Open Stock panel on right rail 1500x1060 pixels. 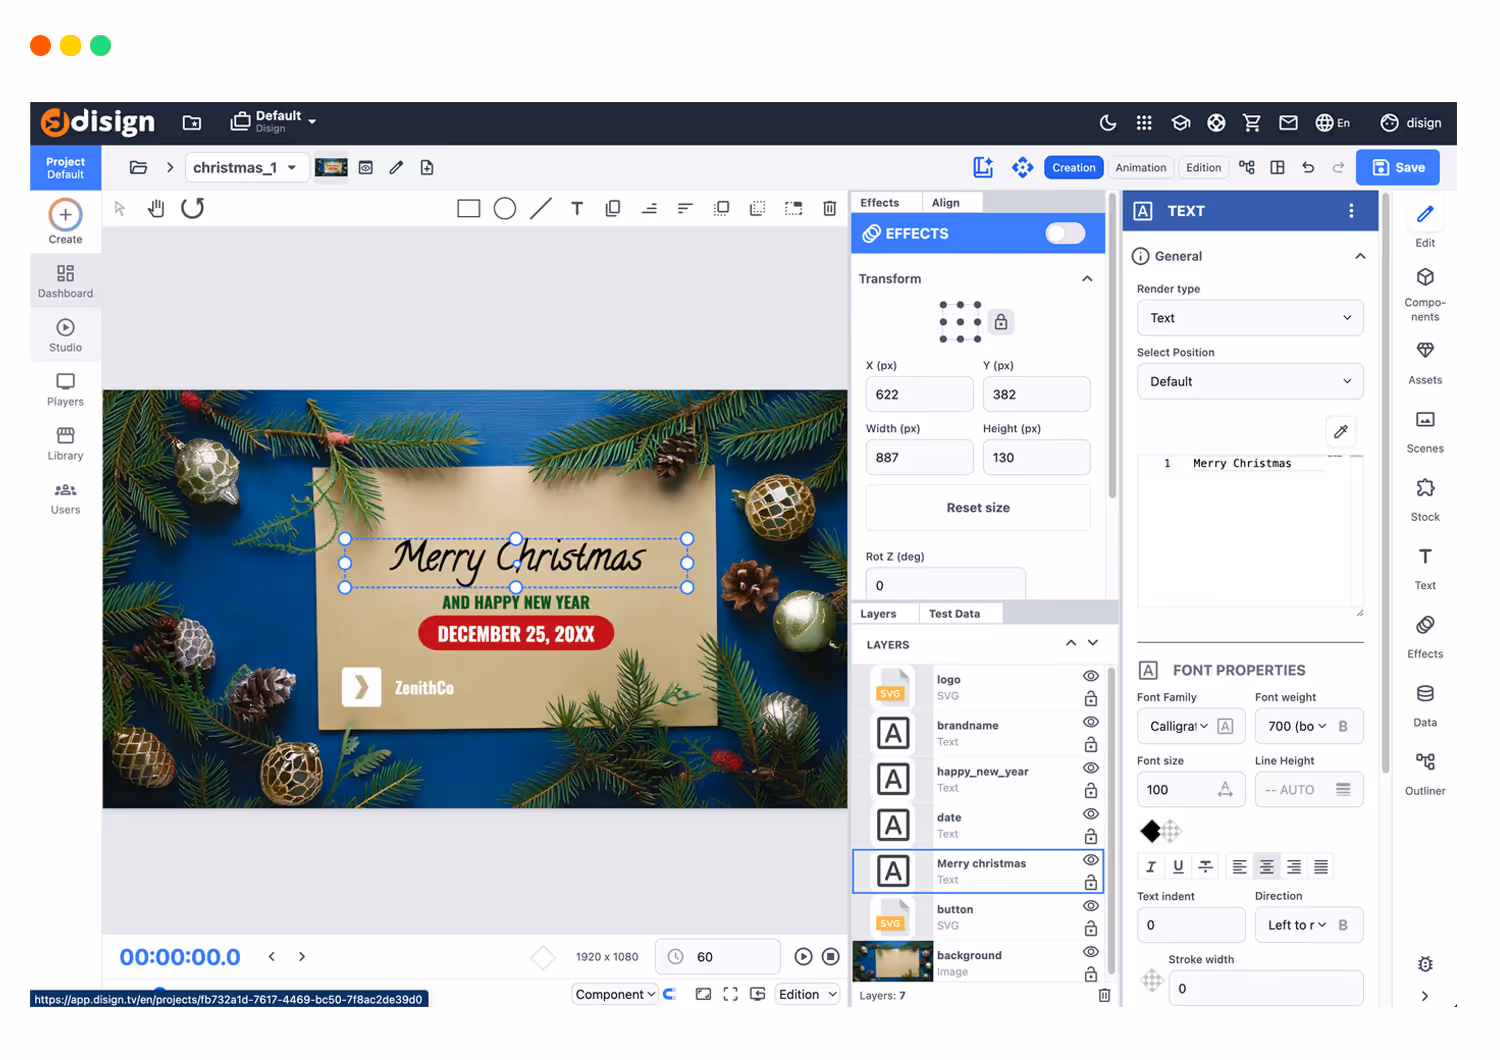coord(1425,500)
